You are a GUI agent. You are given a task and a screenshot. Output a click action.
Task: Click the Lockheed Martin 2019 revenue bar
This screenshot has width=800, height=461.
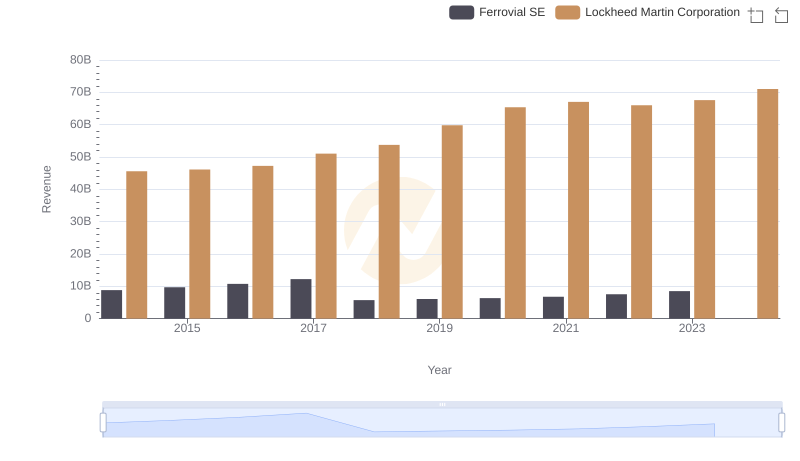point(452,222)
